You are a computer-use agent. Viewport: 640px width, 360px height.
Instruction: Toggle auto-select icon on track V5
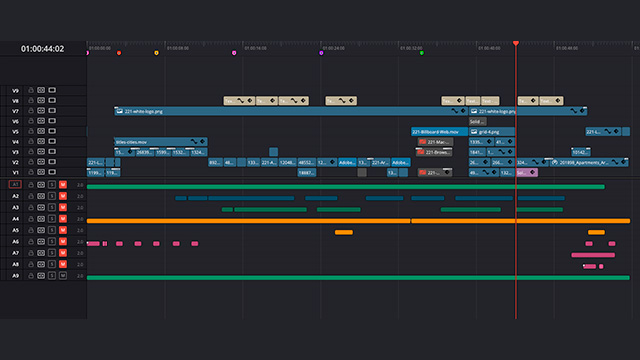[x=41, y=131]
